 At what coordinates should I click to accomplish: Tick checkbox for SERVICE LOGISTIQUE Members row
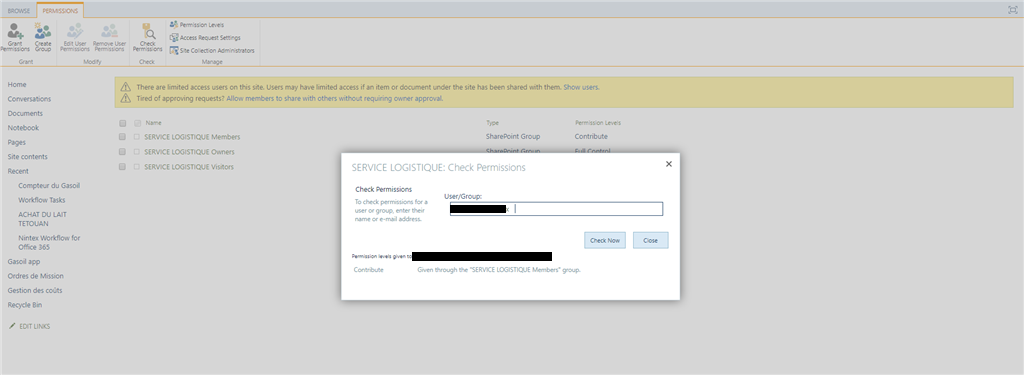123,137
